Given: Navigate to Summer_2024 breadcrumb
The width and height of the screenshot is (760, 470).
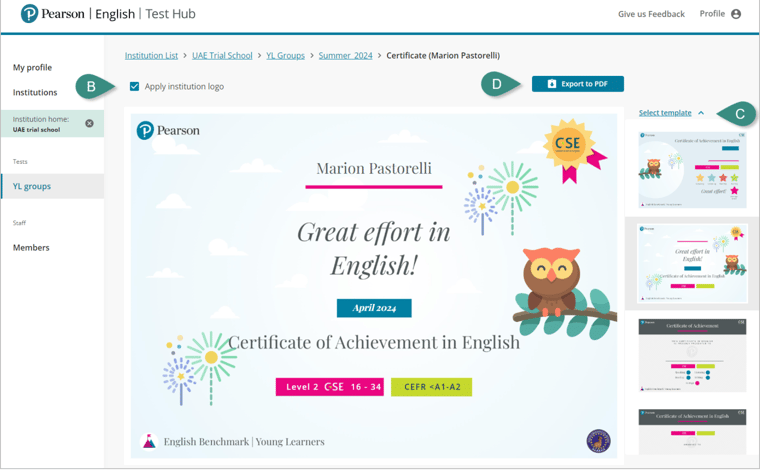Looking at the screenshot, I should (x=346, y=55).
